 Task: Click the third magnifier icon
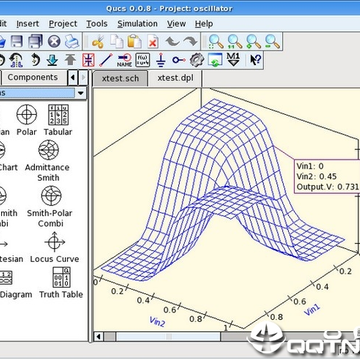(253, 42)
